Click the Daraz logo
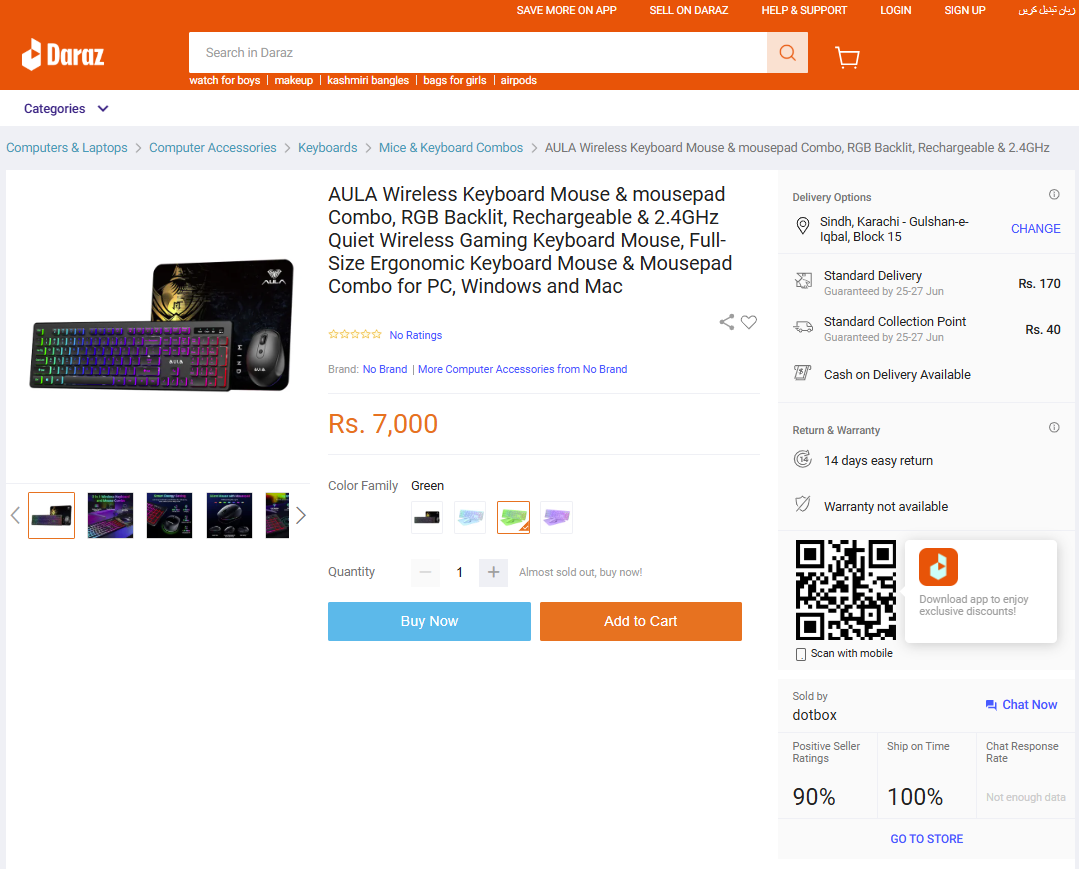The image size is (1079, 869). click(63, 54)
